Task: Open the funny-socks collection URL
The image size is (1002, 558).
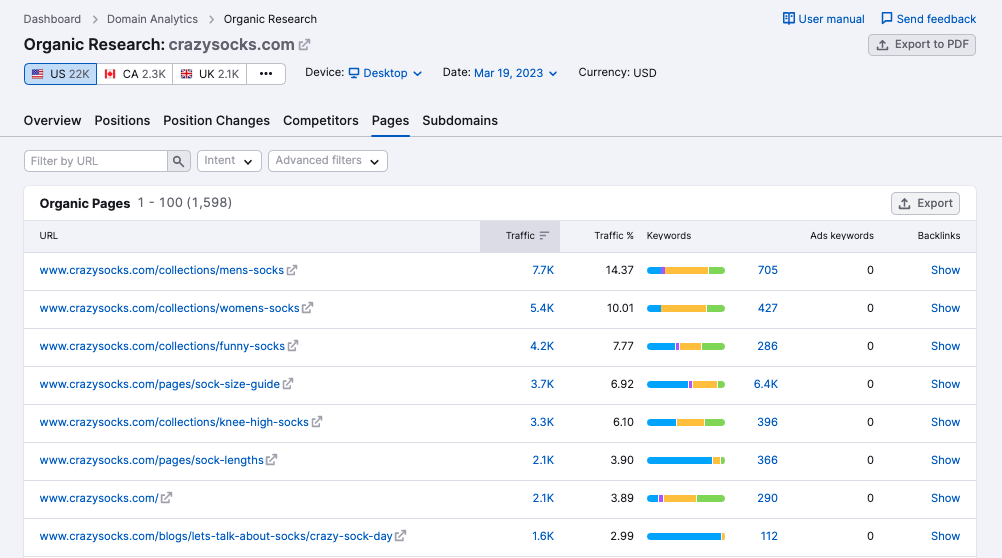Action: (x=162, y=346)
